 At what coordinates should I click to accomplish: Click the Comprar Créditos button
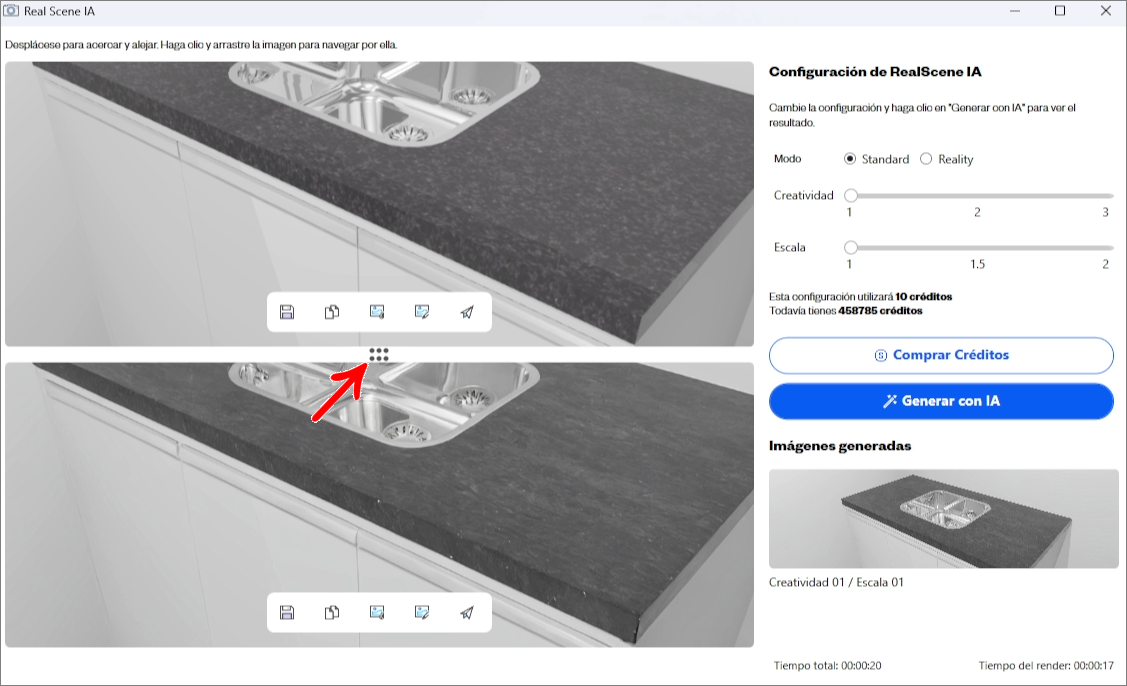coord(940,355)
